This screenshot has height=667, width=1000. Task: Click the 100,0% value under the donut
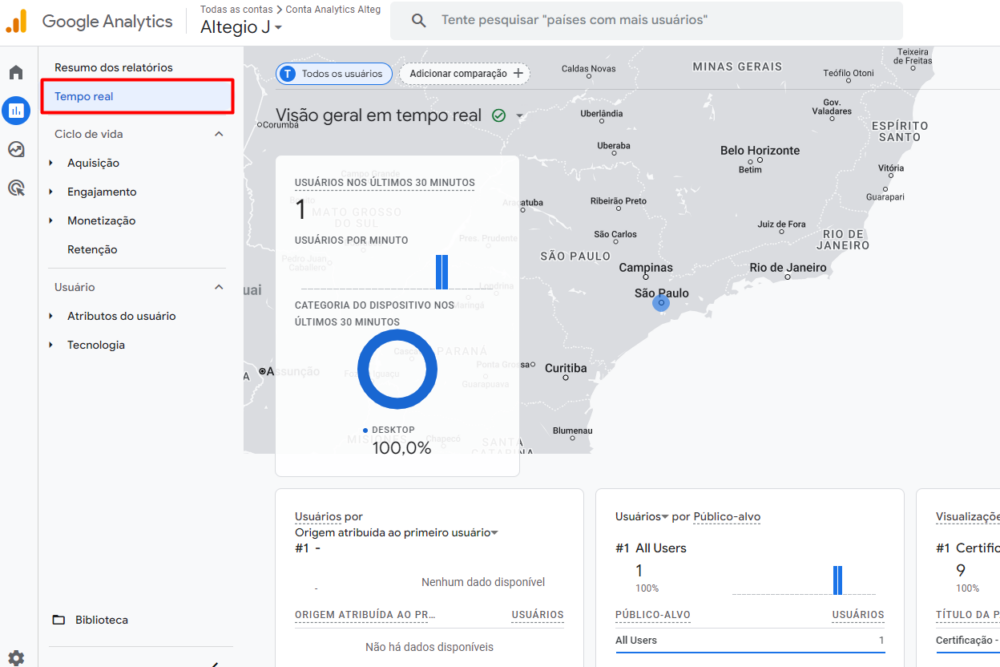(x=401, y=448)
